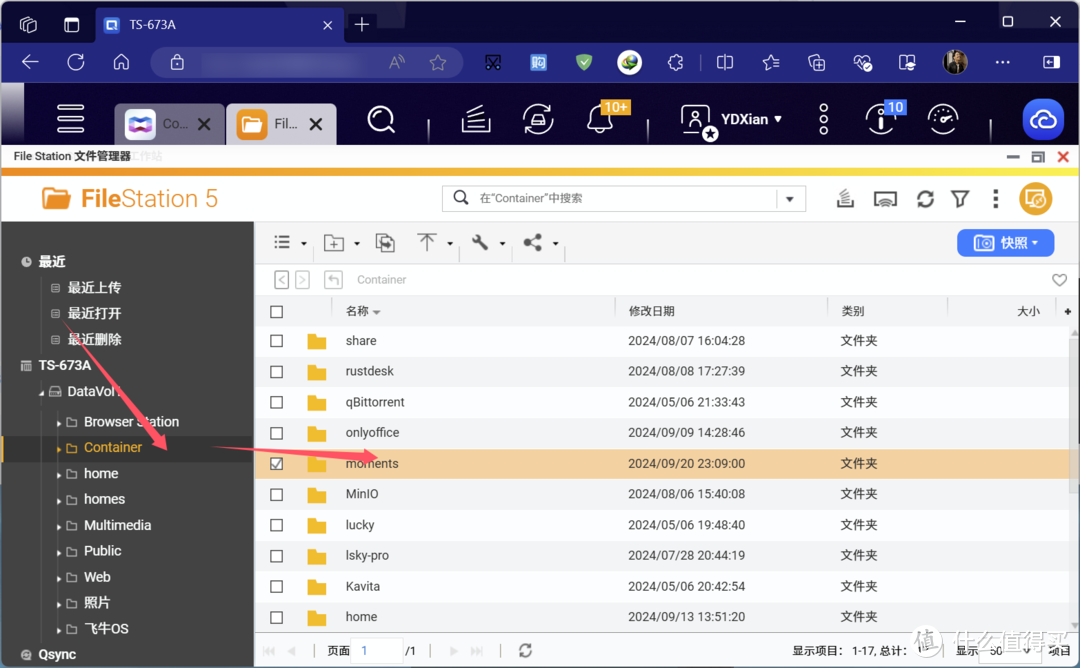Open the tools wrench icon

480,243
